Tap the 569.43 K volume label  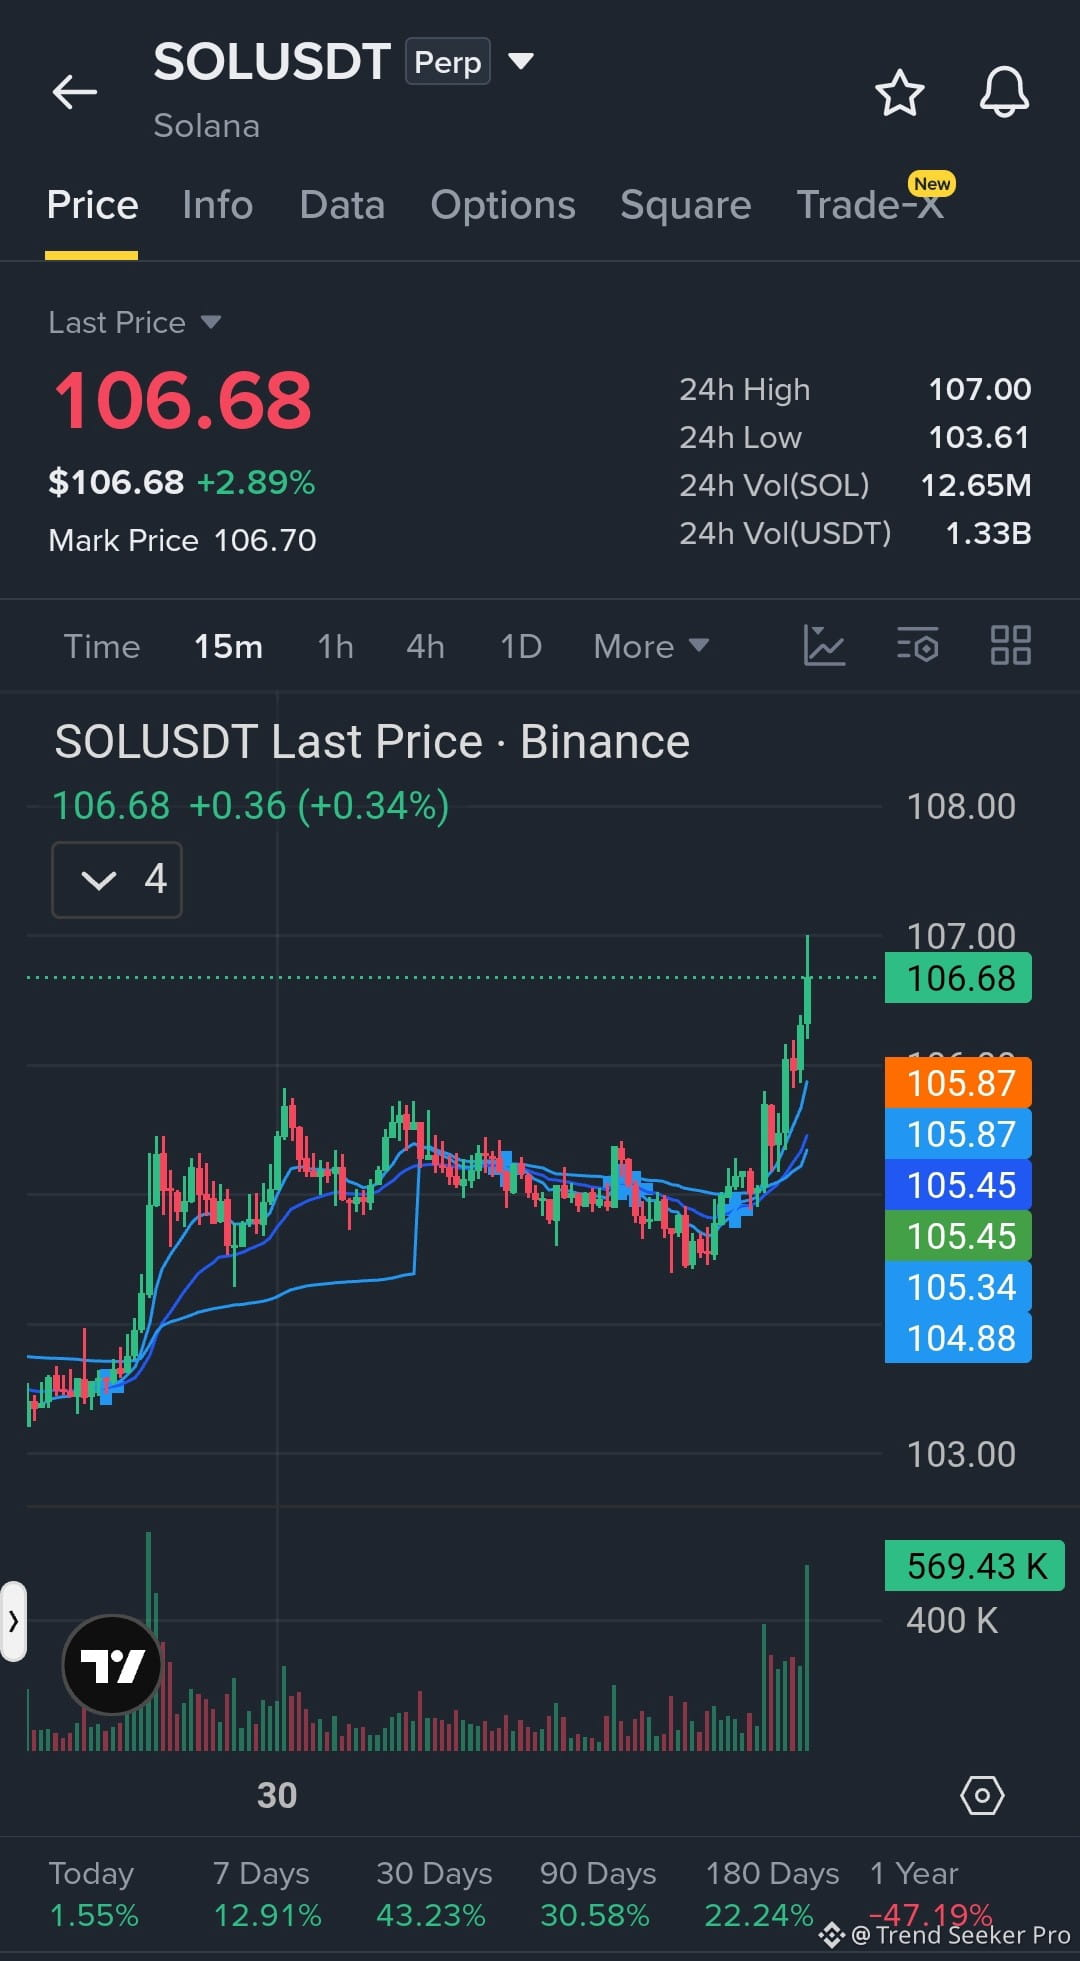[975, 1566]
